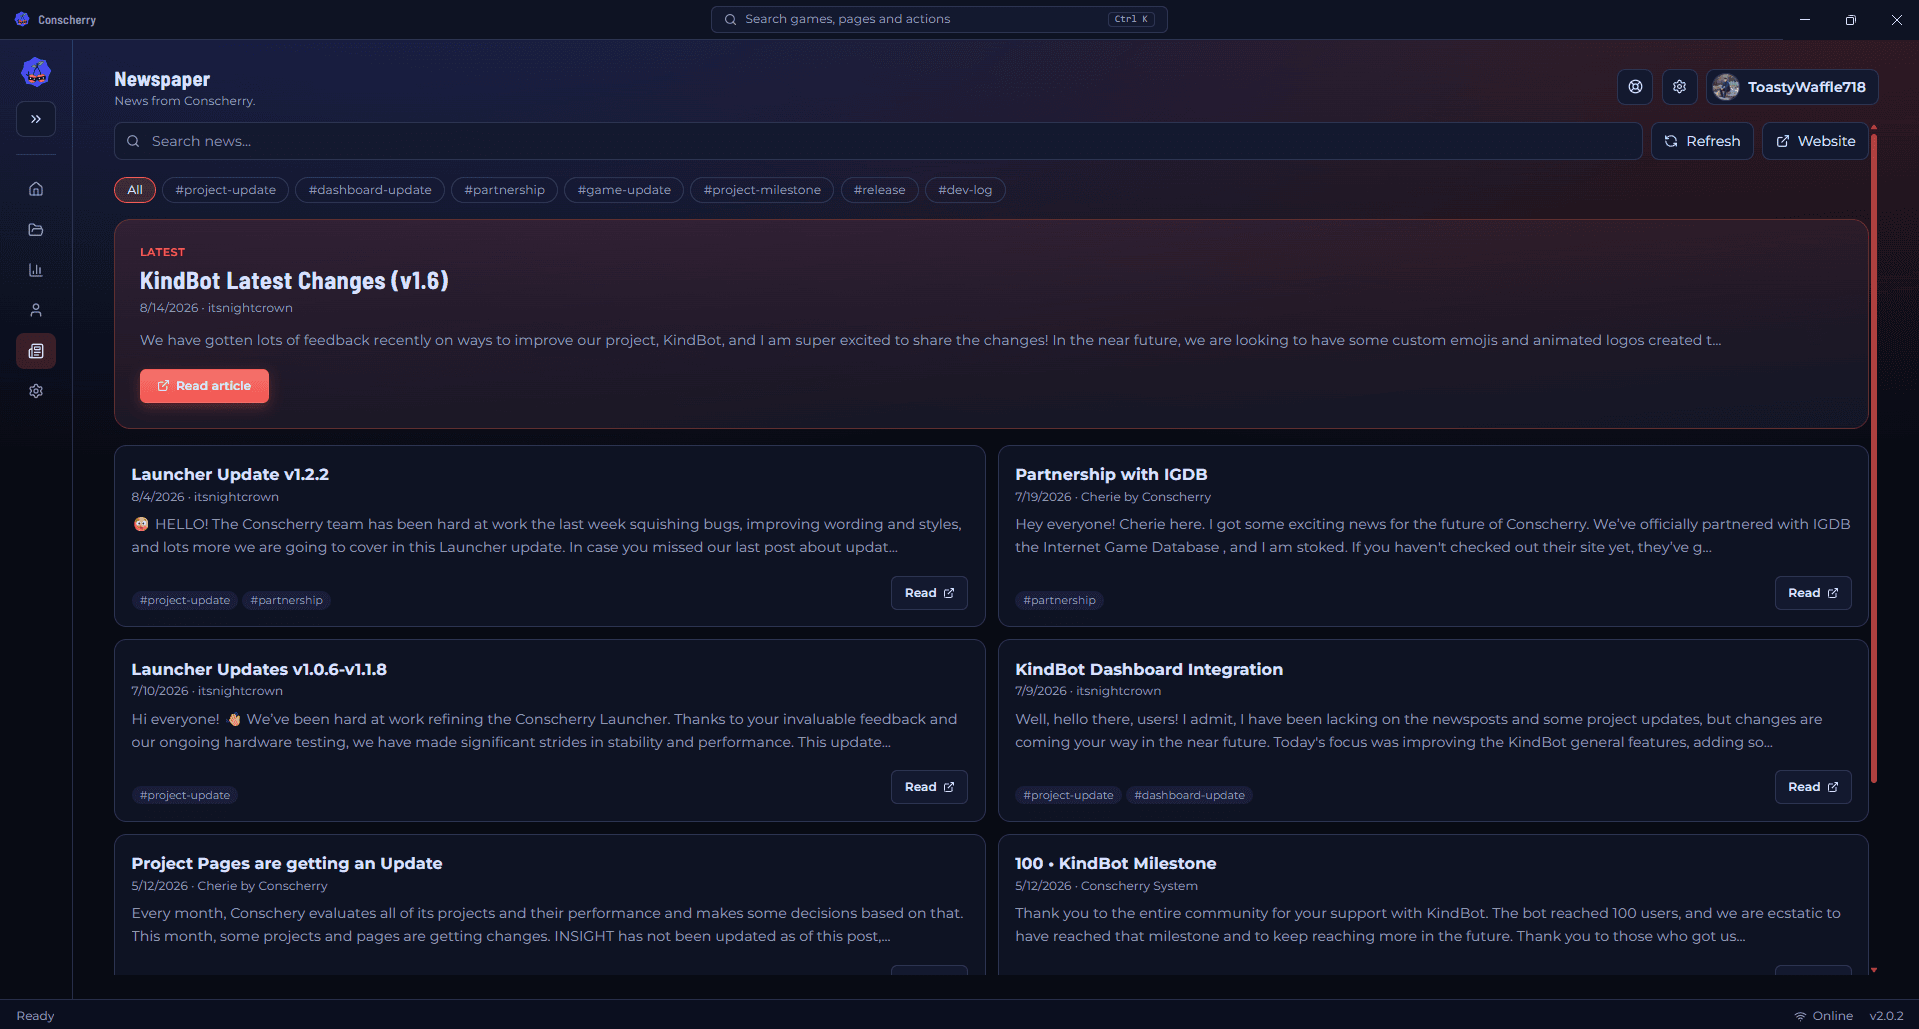
Task: Open the ToastyWaffle718 account menu
Action: click(1792, 87)
